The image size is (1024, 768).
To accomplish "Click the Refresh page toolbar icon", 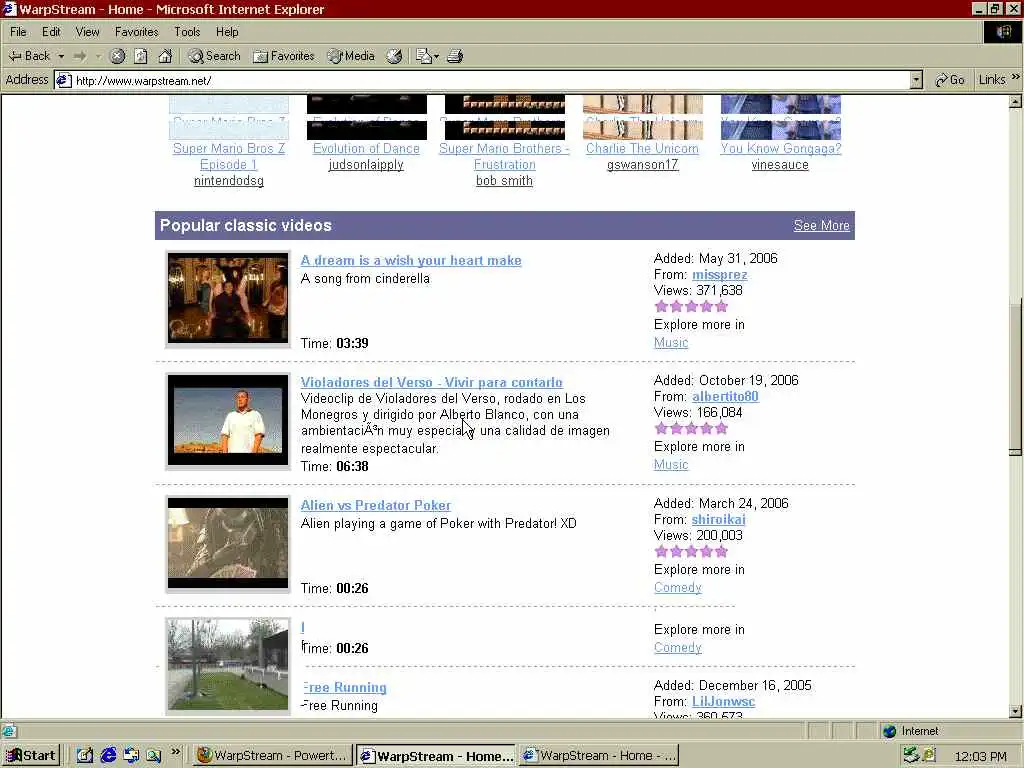I will coord(141,56).
